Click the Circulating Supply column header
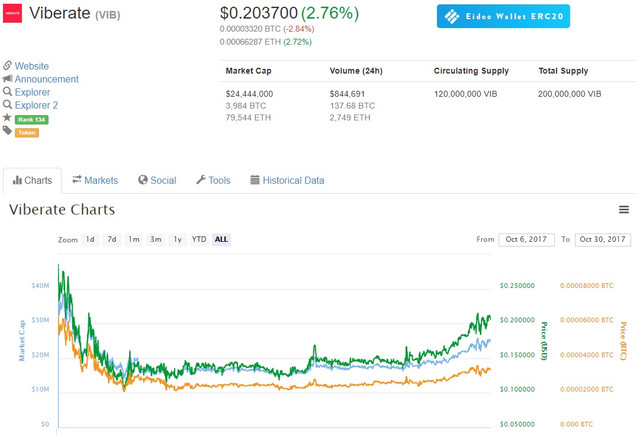 [471, 71]
